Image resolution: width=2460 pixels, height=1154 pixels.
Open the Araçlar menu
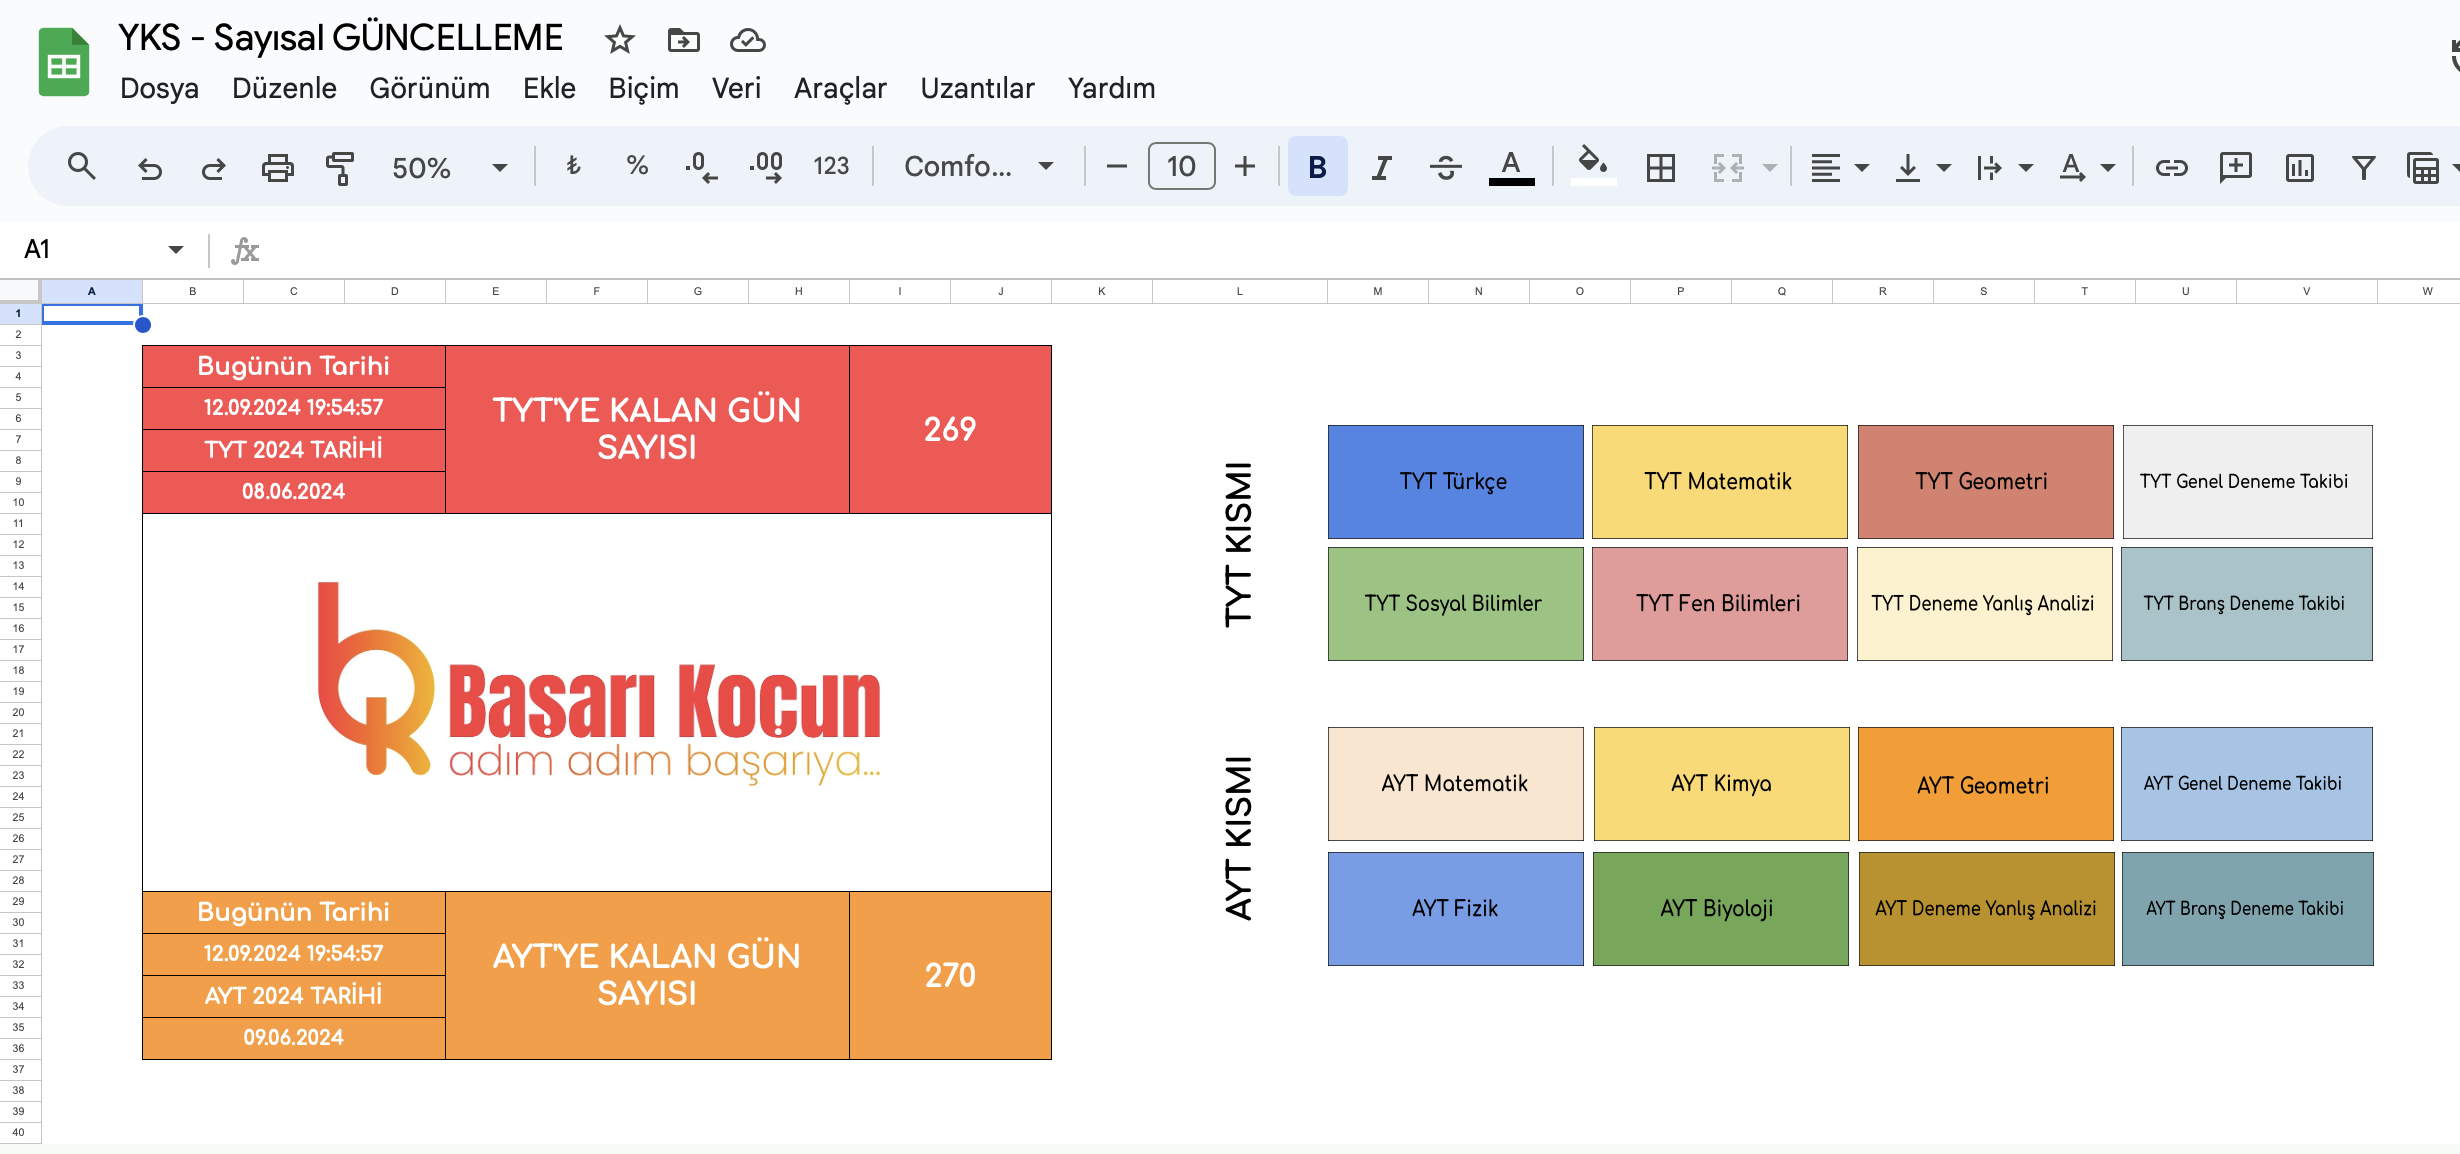point(840,88)
